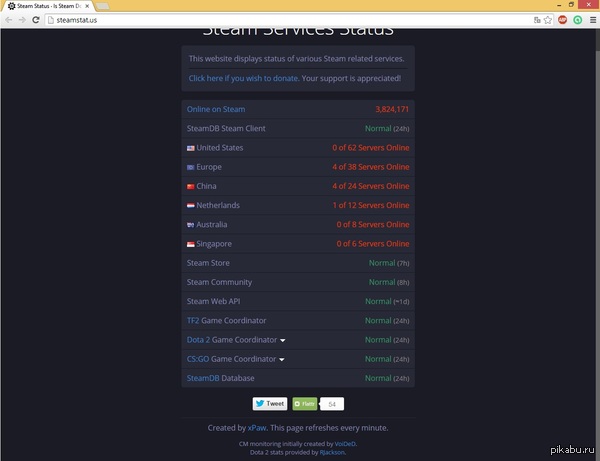Open the TF2 link

tap(193, 321)
